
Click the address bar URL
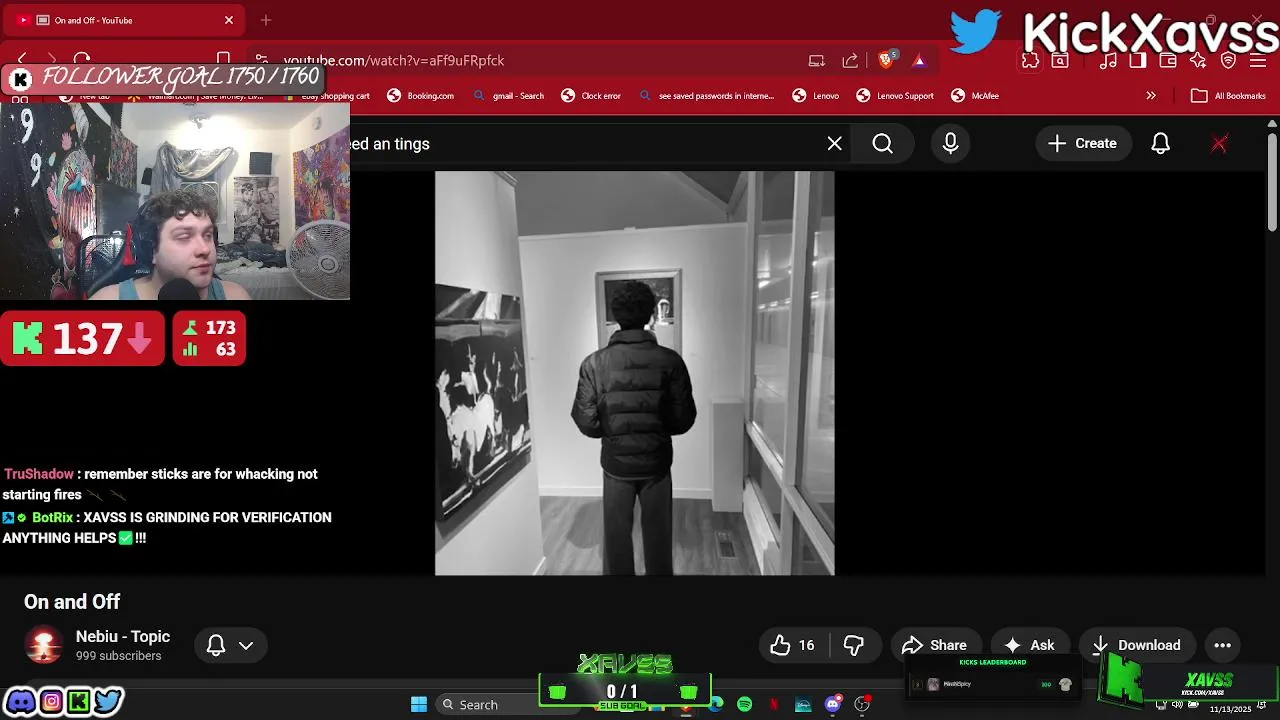click(394, 60)
